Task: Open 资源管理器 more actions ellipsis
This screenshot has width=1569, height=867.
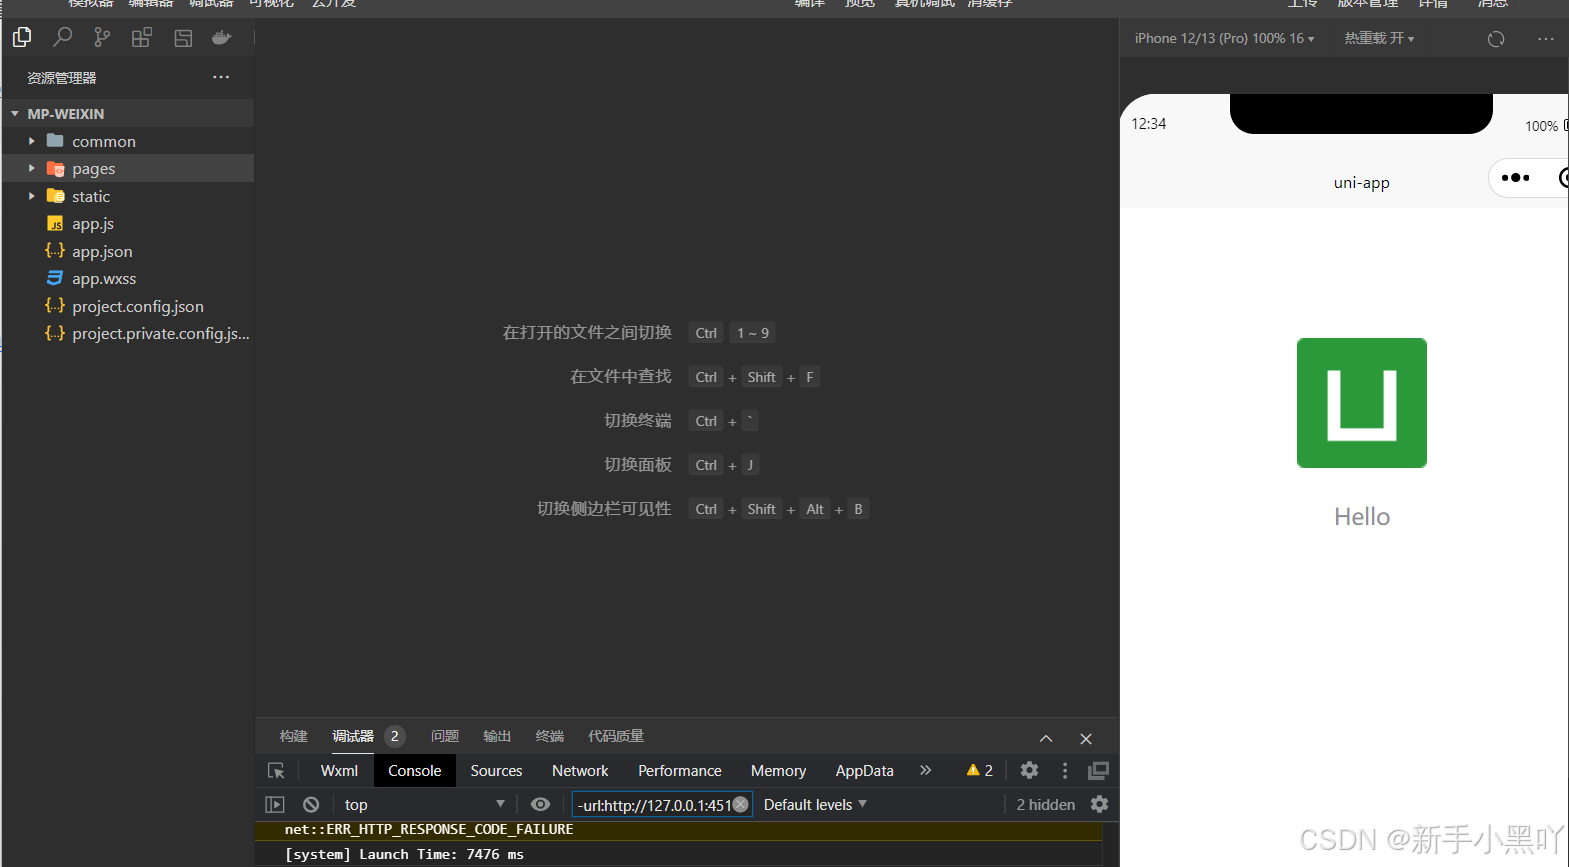Action: coord(221,77)
